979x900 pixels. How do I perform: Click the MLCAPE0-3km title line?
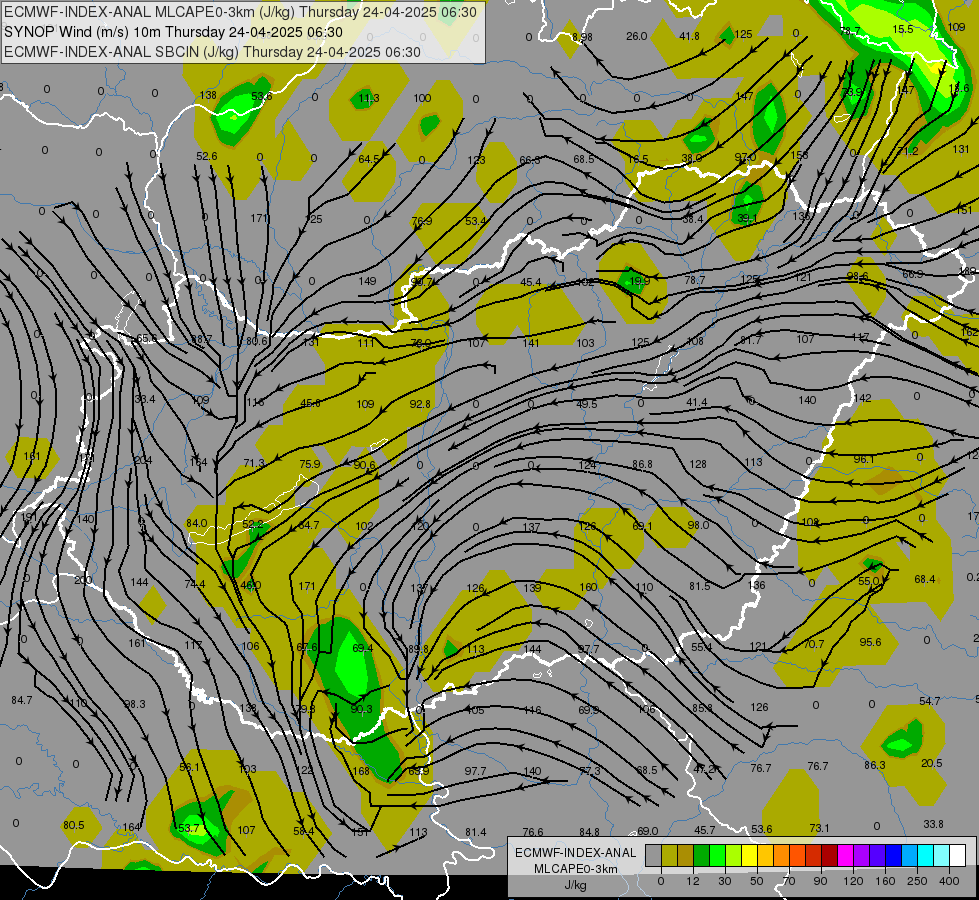[240, 12]
